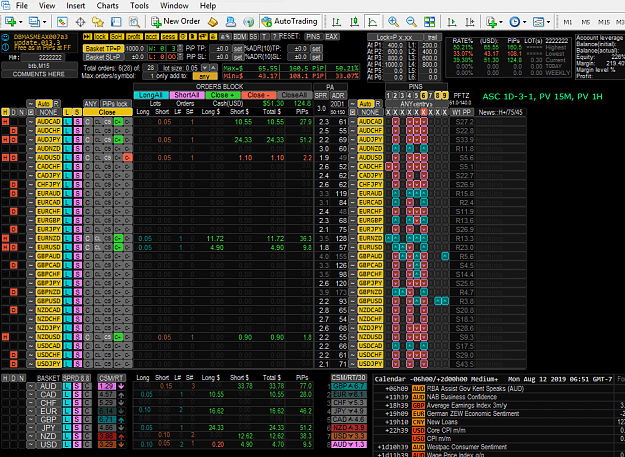Decrease lot size with down arrow
This screenshot has height=457, width=625.
(205, 68)
